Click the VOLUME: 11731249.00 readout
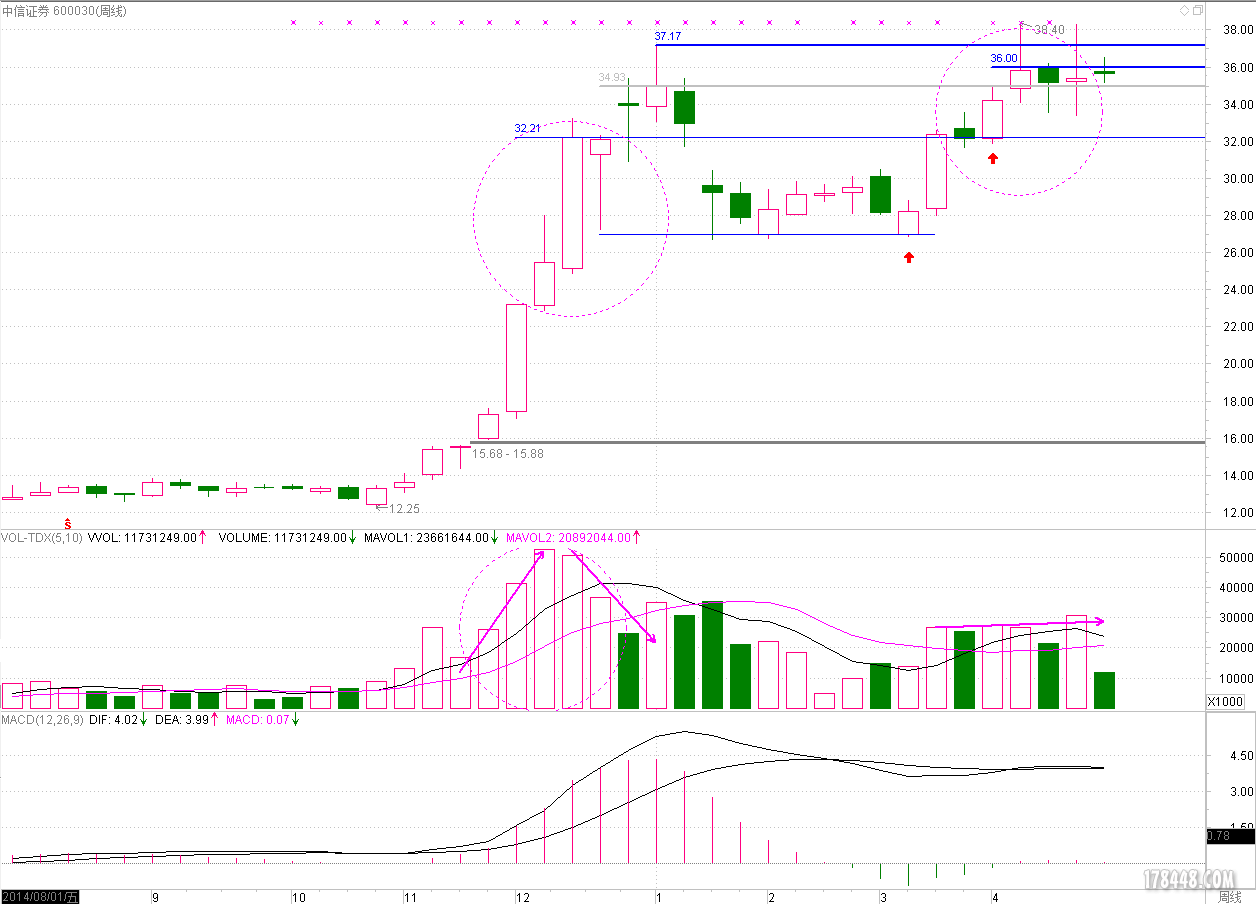1256x904 pixels. coord(283,538)
